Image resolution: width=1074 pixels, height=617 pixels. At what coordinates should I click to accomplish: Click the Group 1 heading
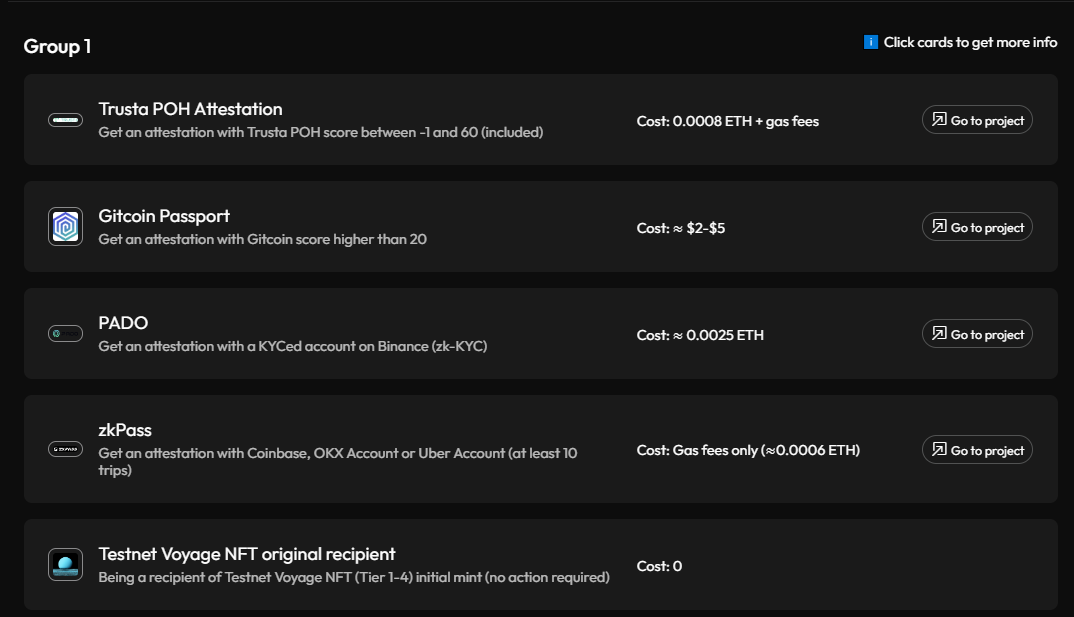(x=58, y=47)
